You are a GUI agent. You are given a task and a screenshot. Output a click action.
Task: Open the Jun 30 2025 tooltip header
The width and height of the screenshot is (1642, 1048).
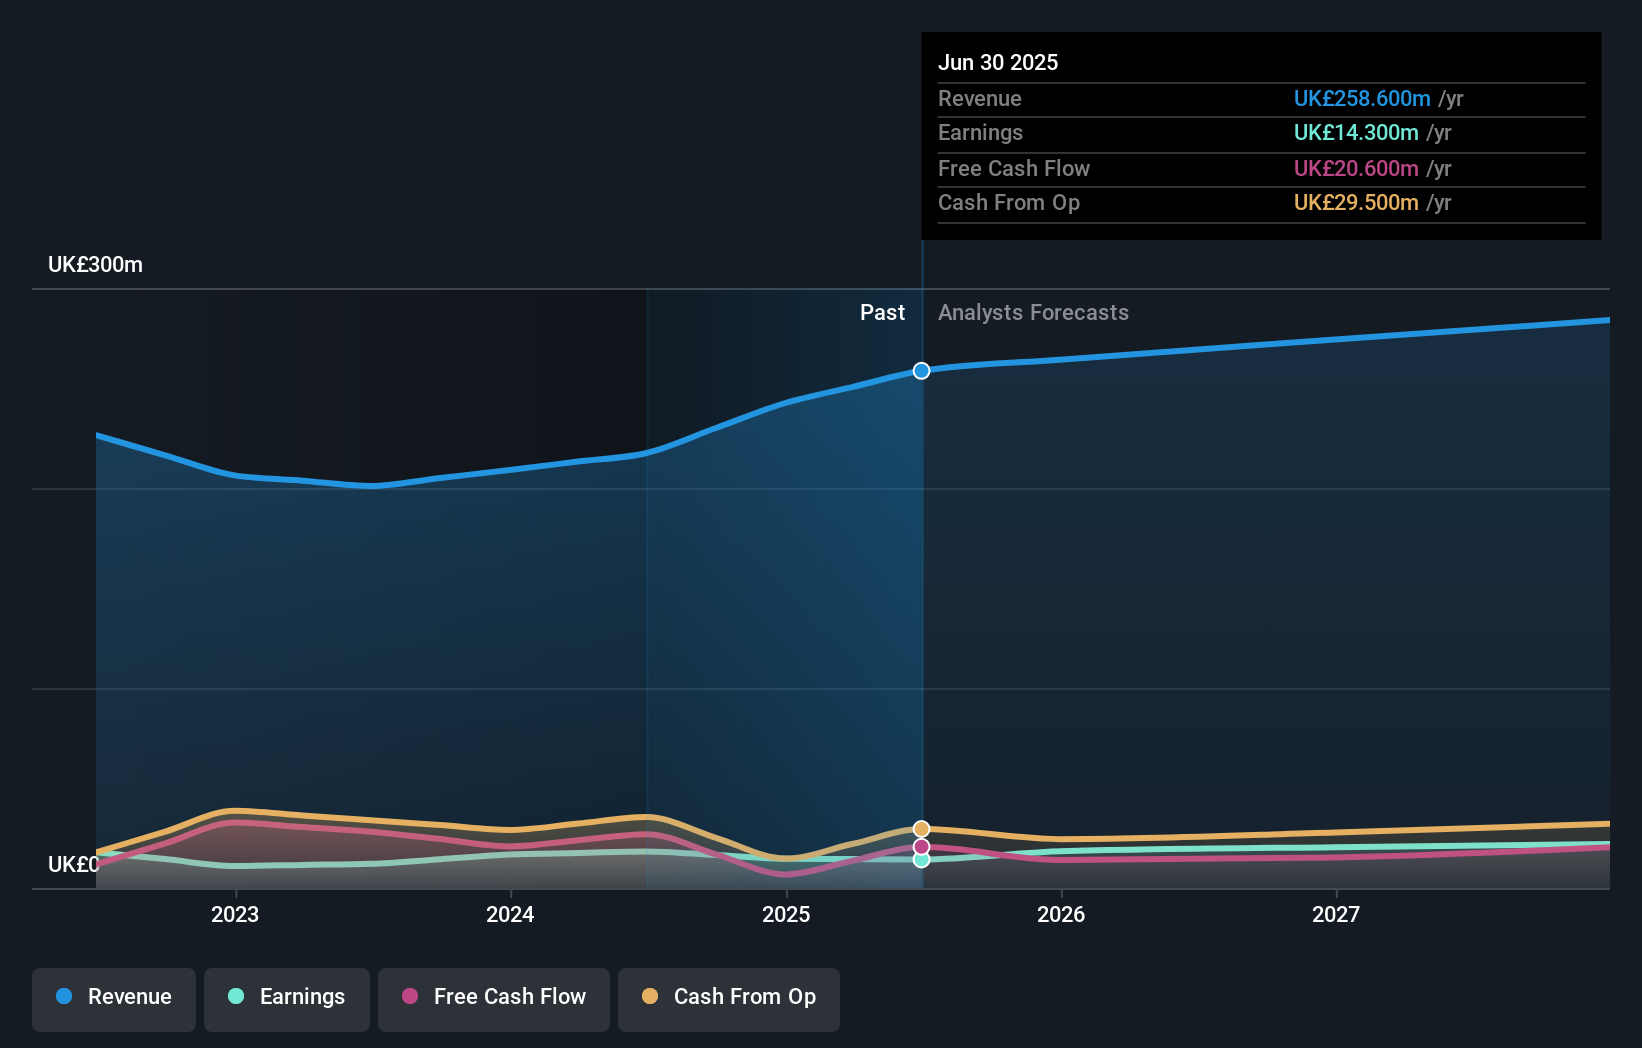click(x=998, y=62)
